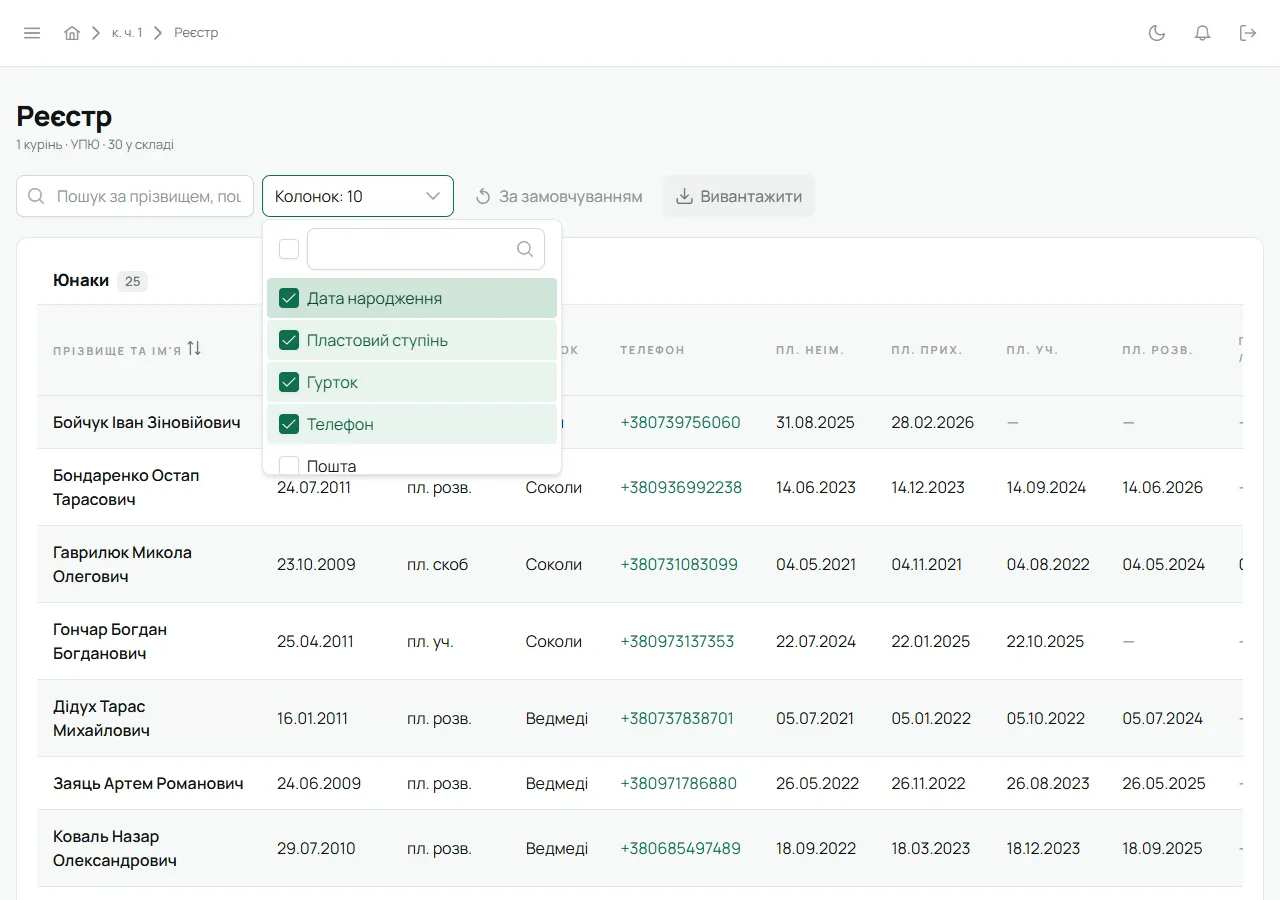Click the magnifier icon in column filter
Screen dimensions: 1280x900
coord(525,249)
